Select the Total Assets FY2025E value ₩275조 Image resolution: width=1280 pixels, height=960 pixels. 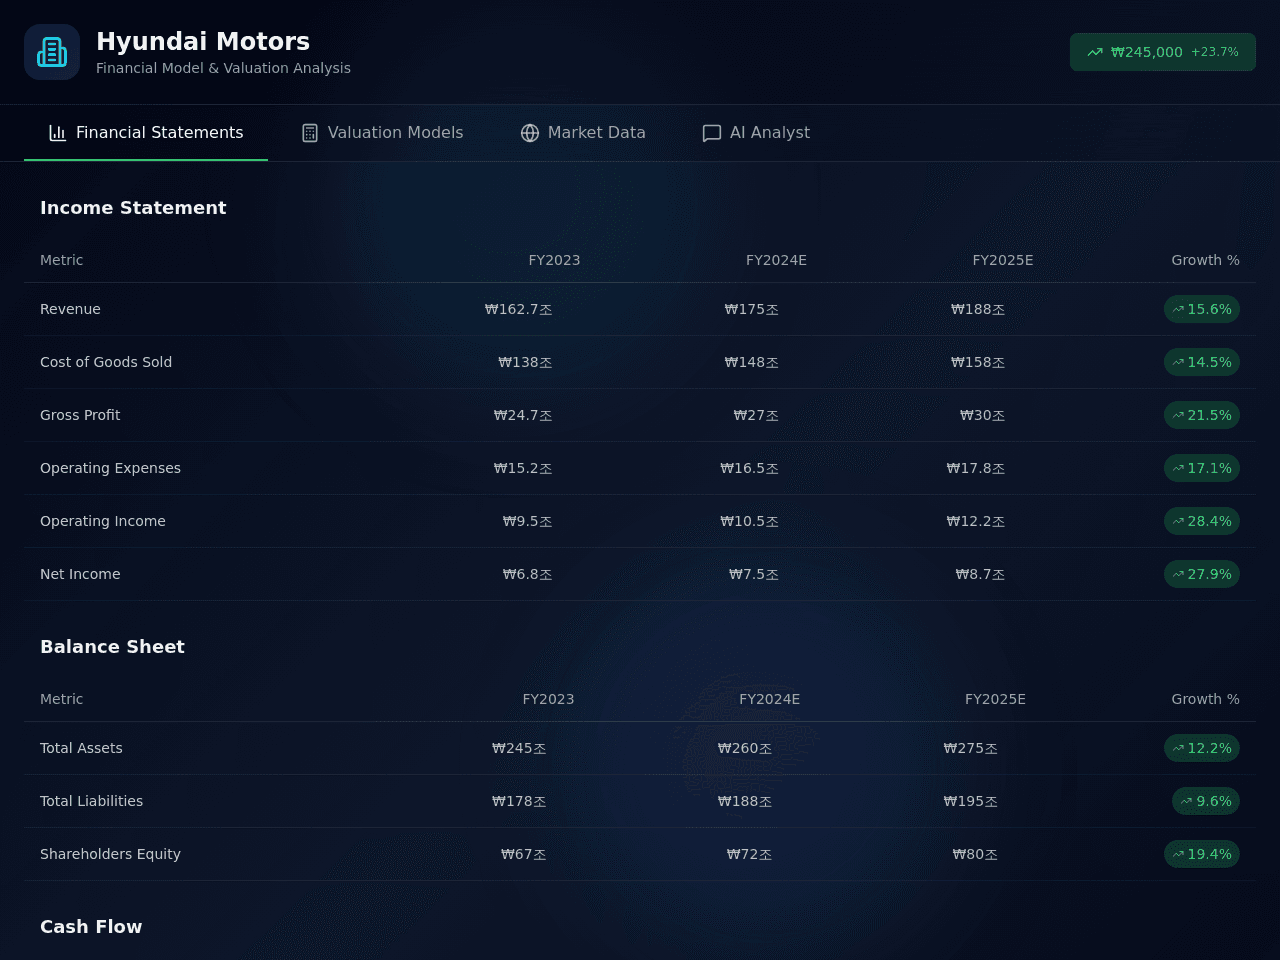971,748
